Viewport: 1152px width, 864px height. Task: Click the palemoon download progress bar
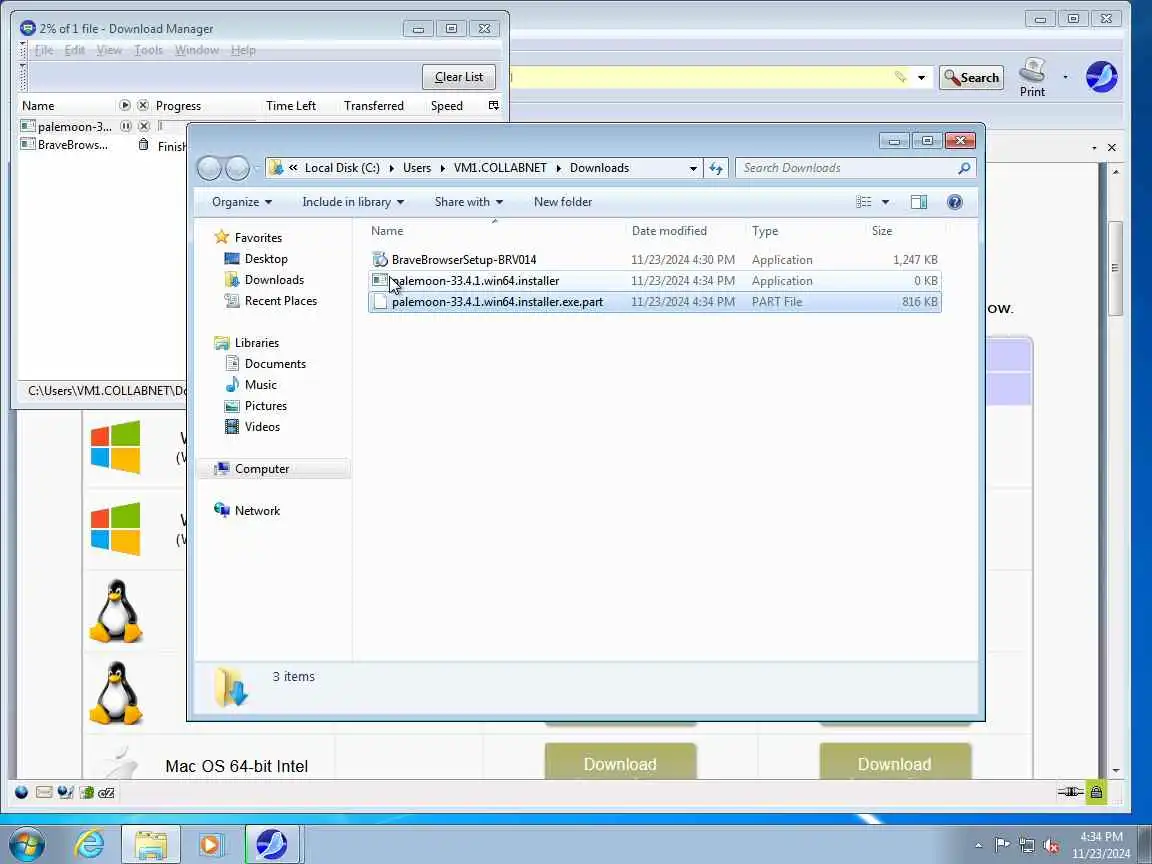207,126
